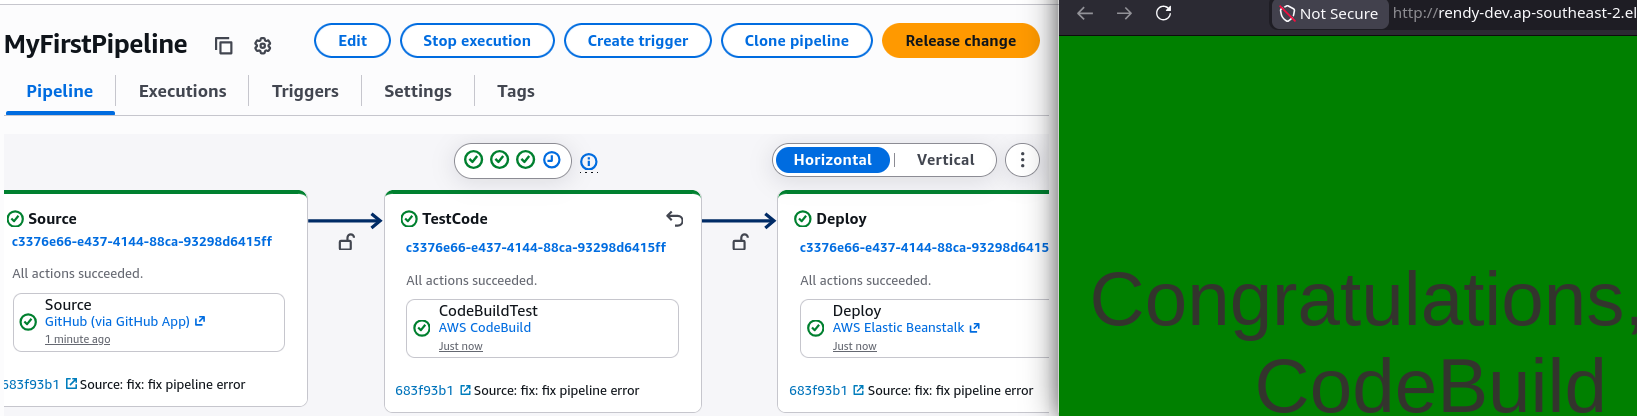The image size is (1637, 416).
Task: Open the Settings tab
Action: (x=418, y=91)
